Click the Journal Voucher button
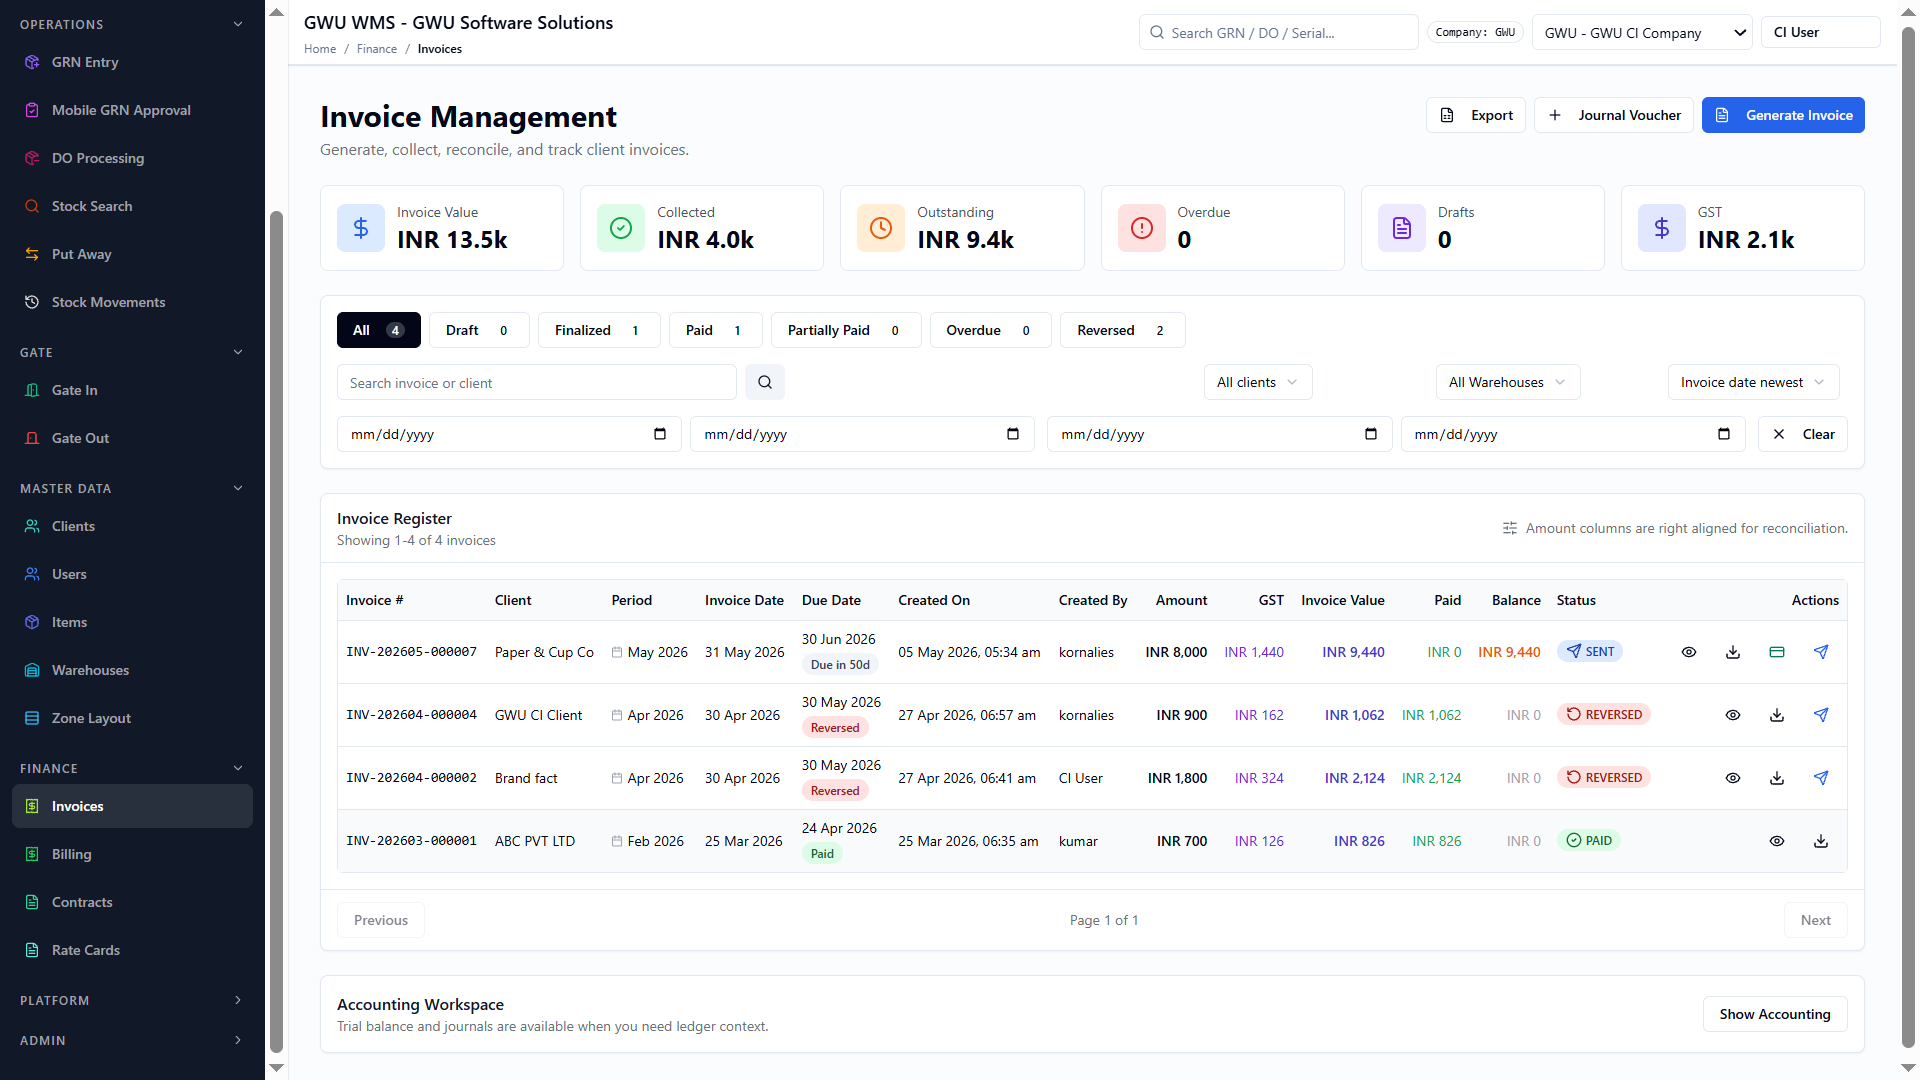Image resolution: width=1920 pixels, height=1080 pixels. pyautogui.click(x=1614, y=115)
